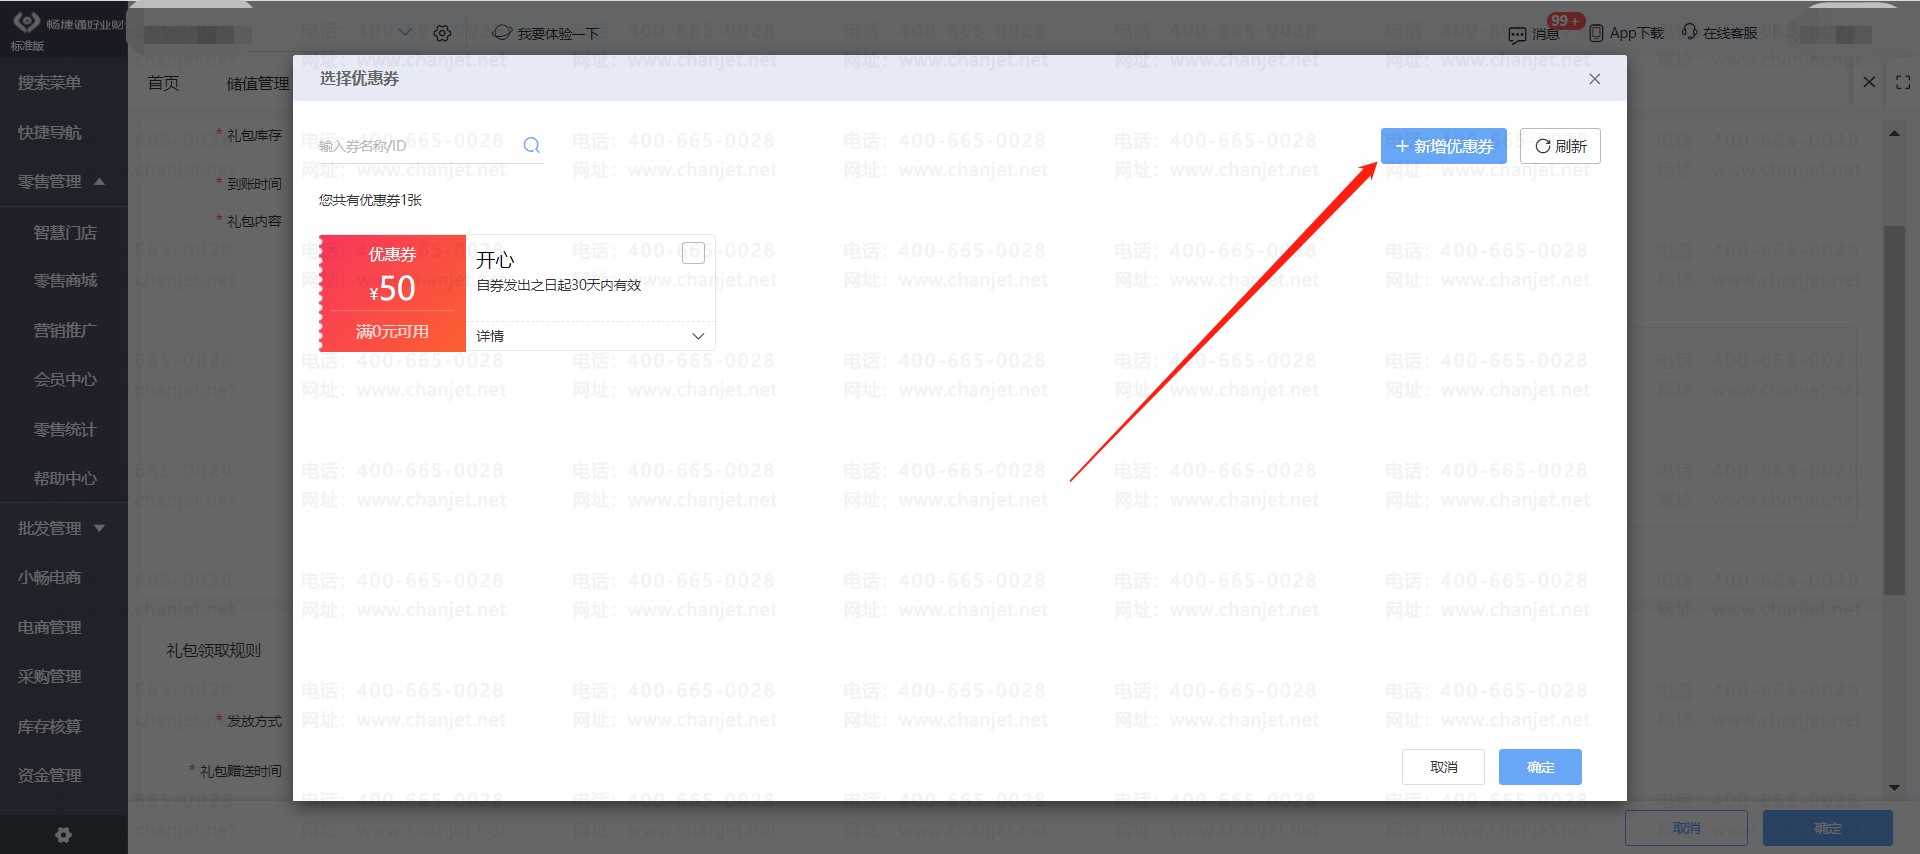Select the 开心 coupon checkbox
This screenshot has width=1920, height=854.
click(x=693, y=253)
